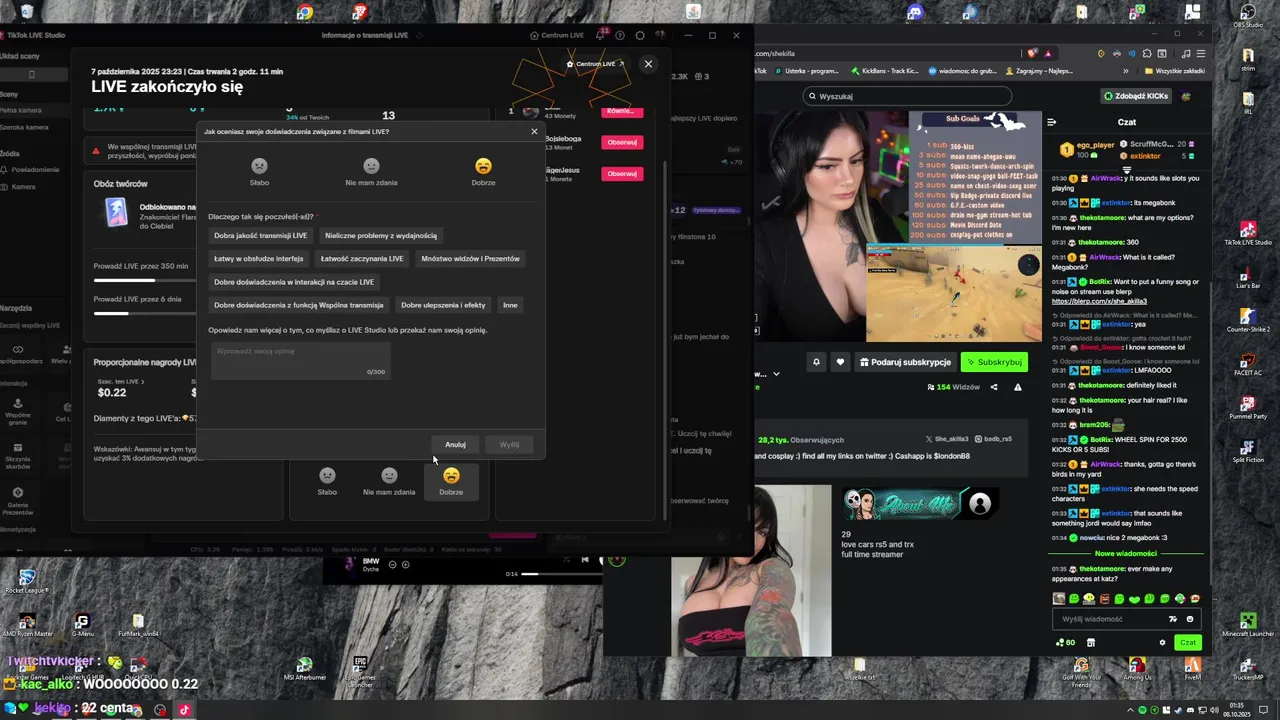Screen dimensions: 1280x720
Task: Open Rocket League desktop shortcut
Action: [27, 580]
